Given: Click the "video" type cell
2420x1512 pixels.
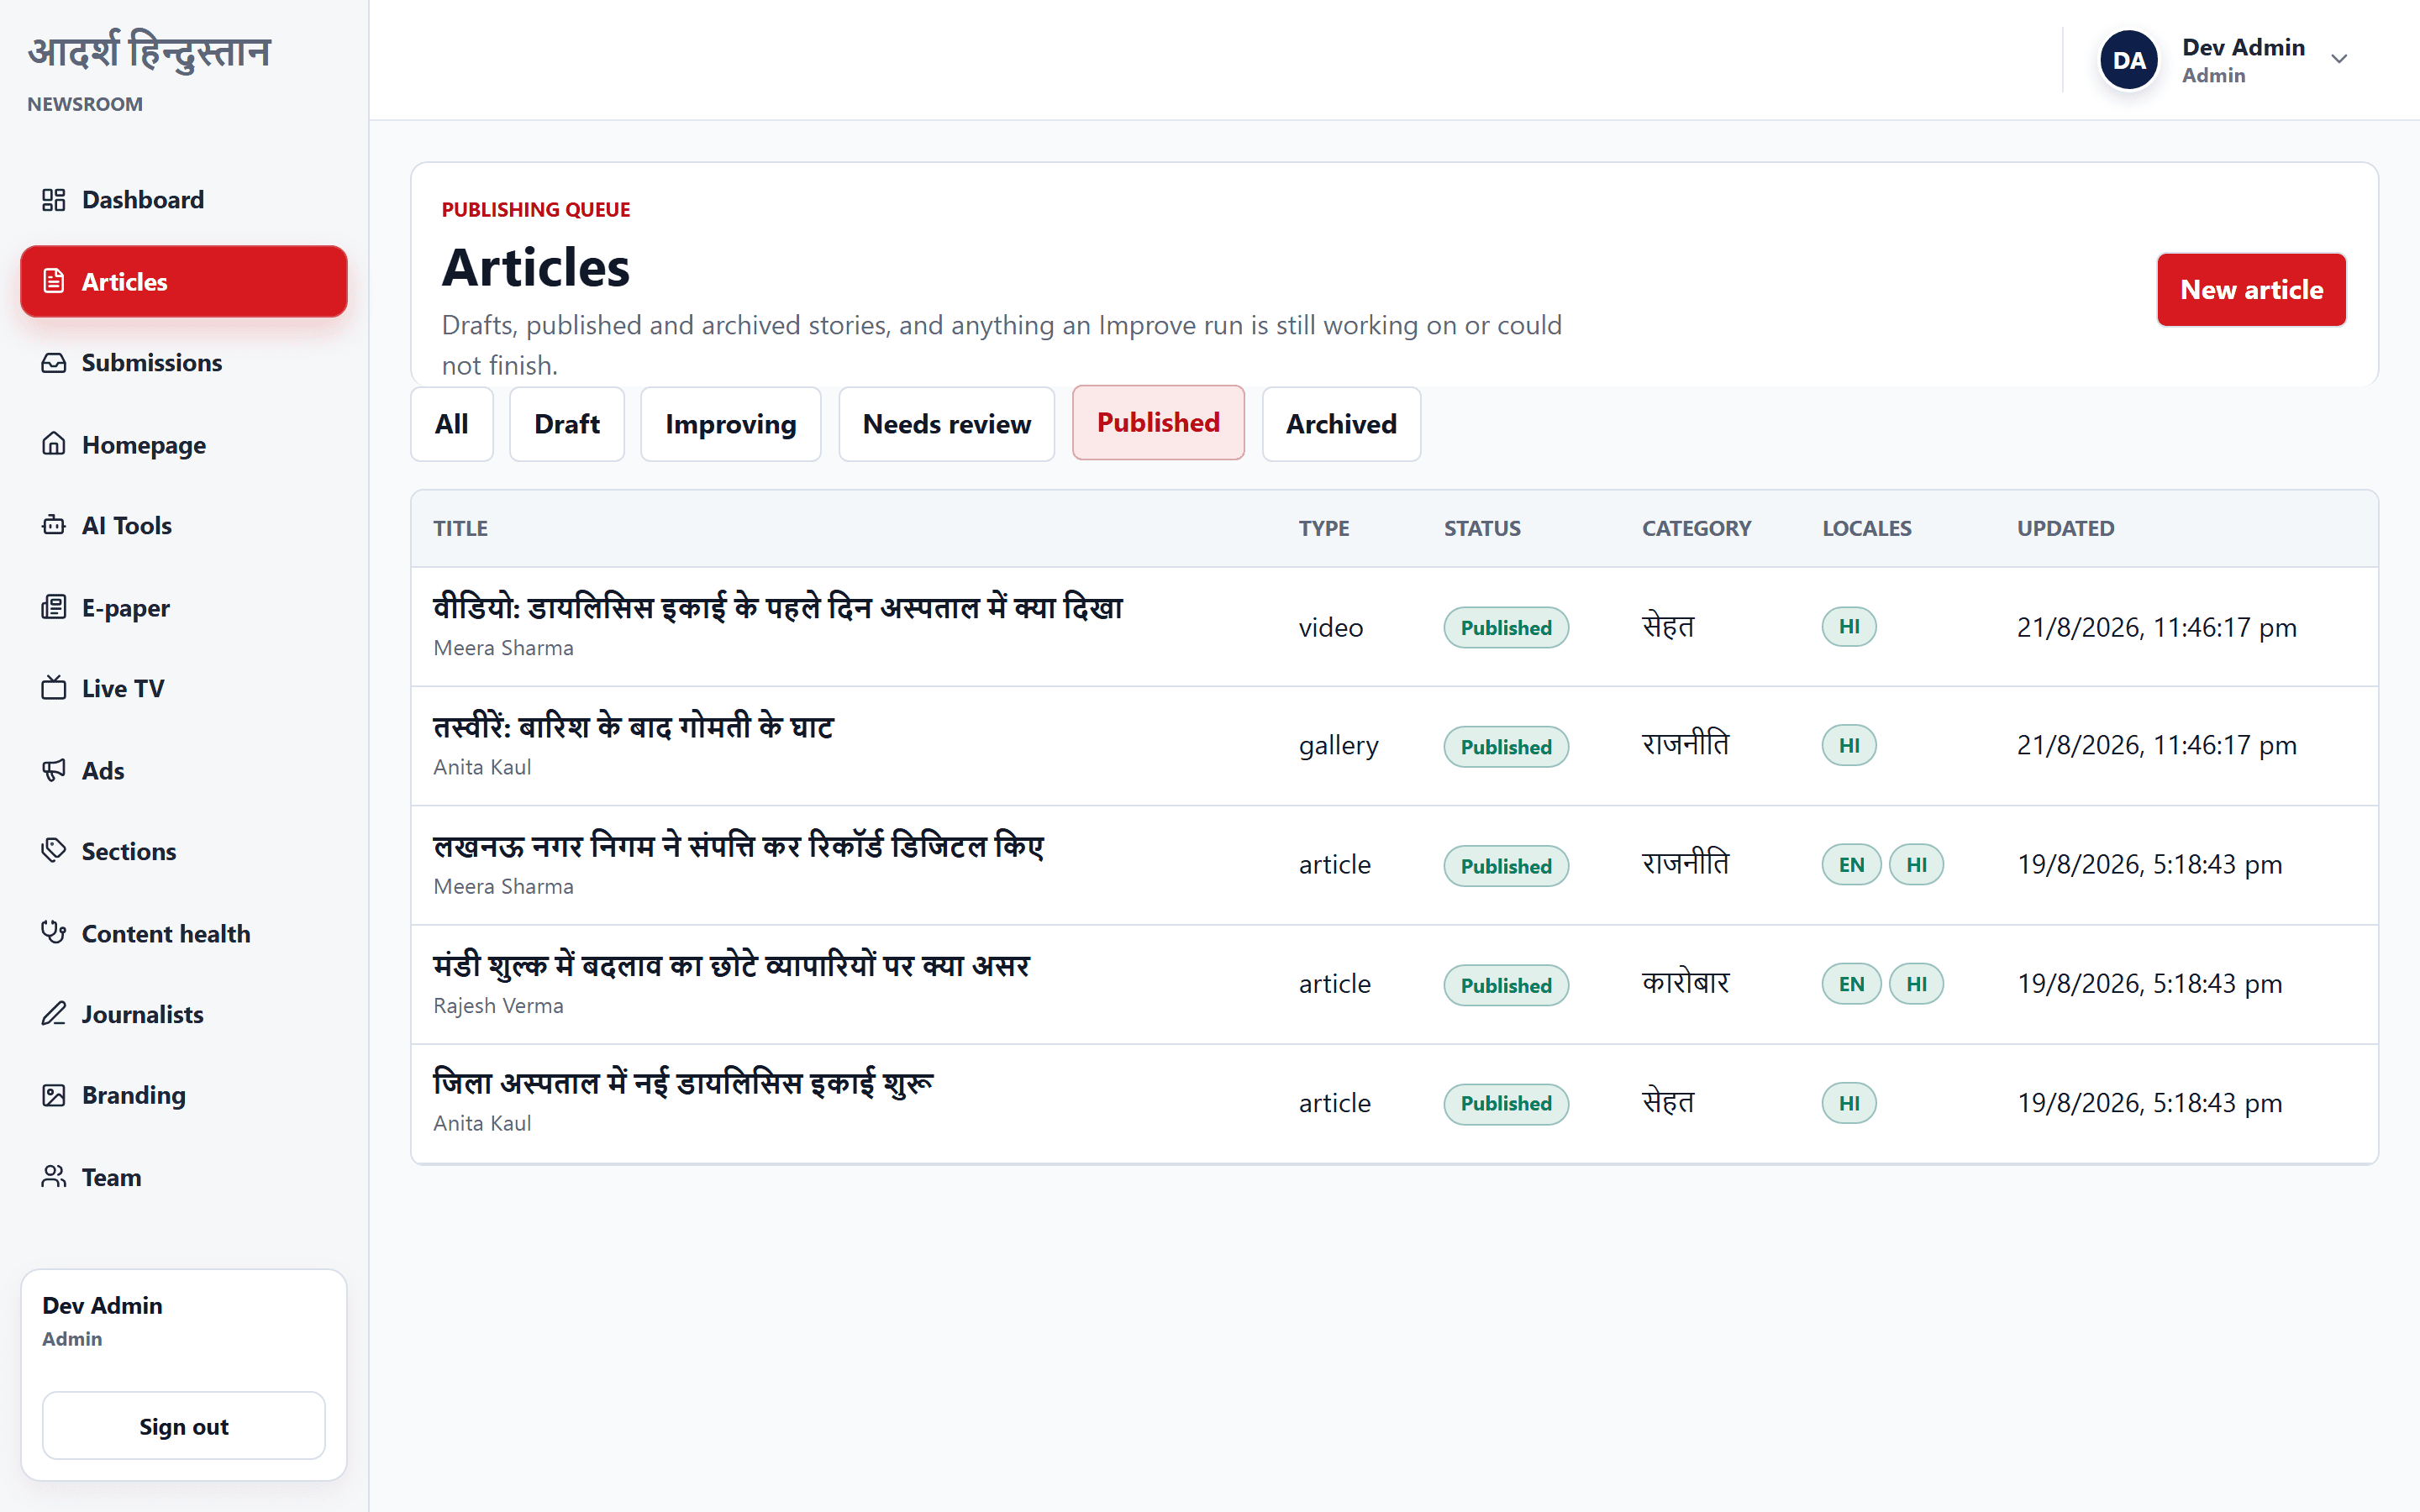Looking at the screenshot, I should [x=1331, y=627].
